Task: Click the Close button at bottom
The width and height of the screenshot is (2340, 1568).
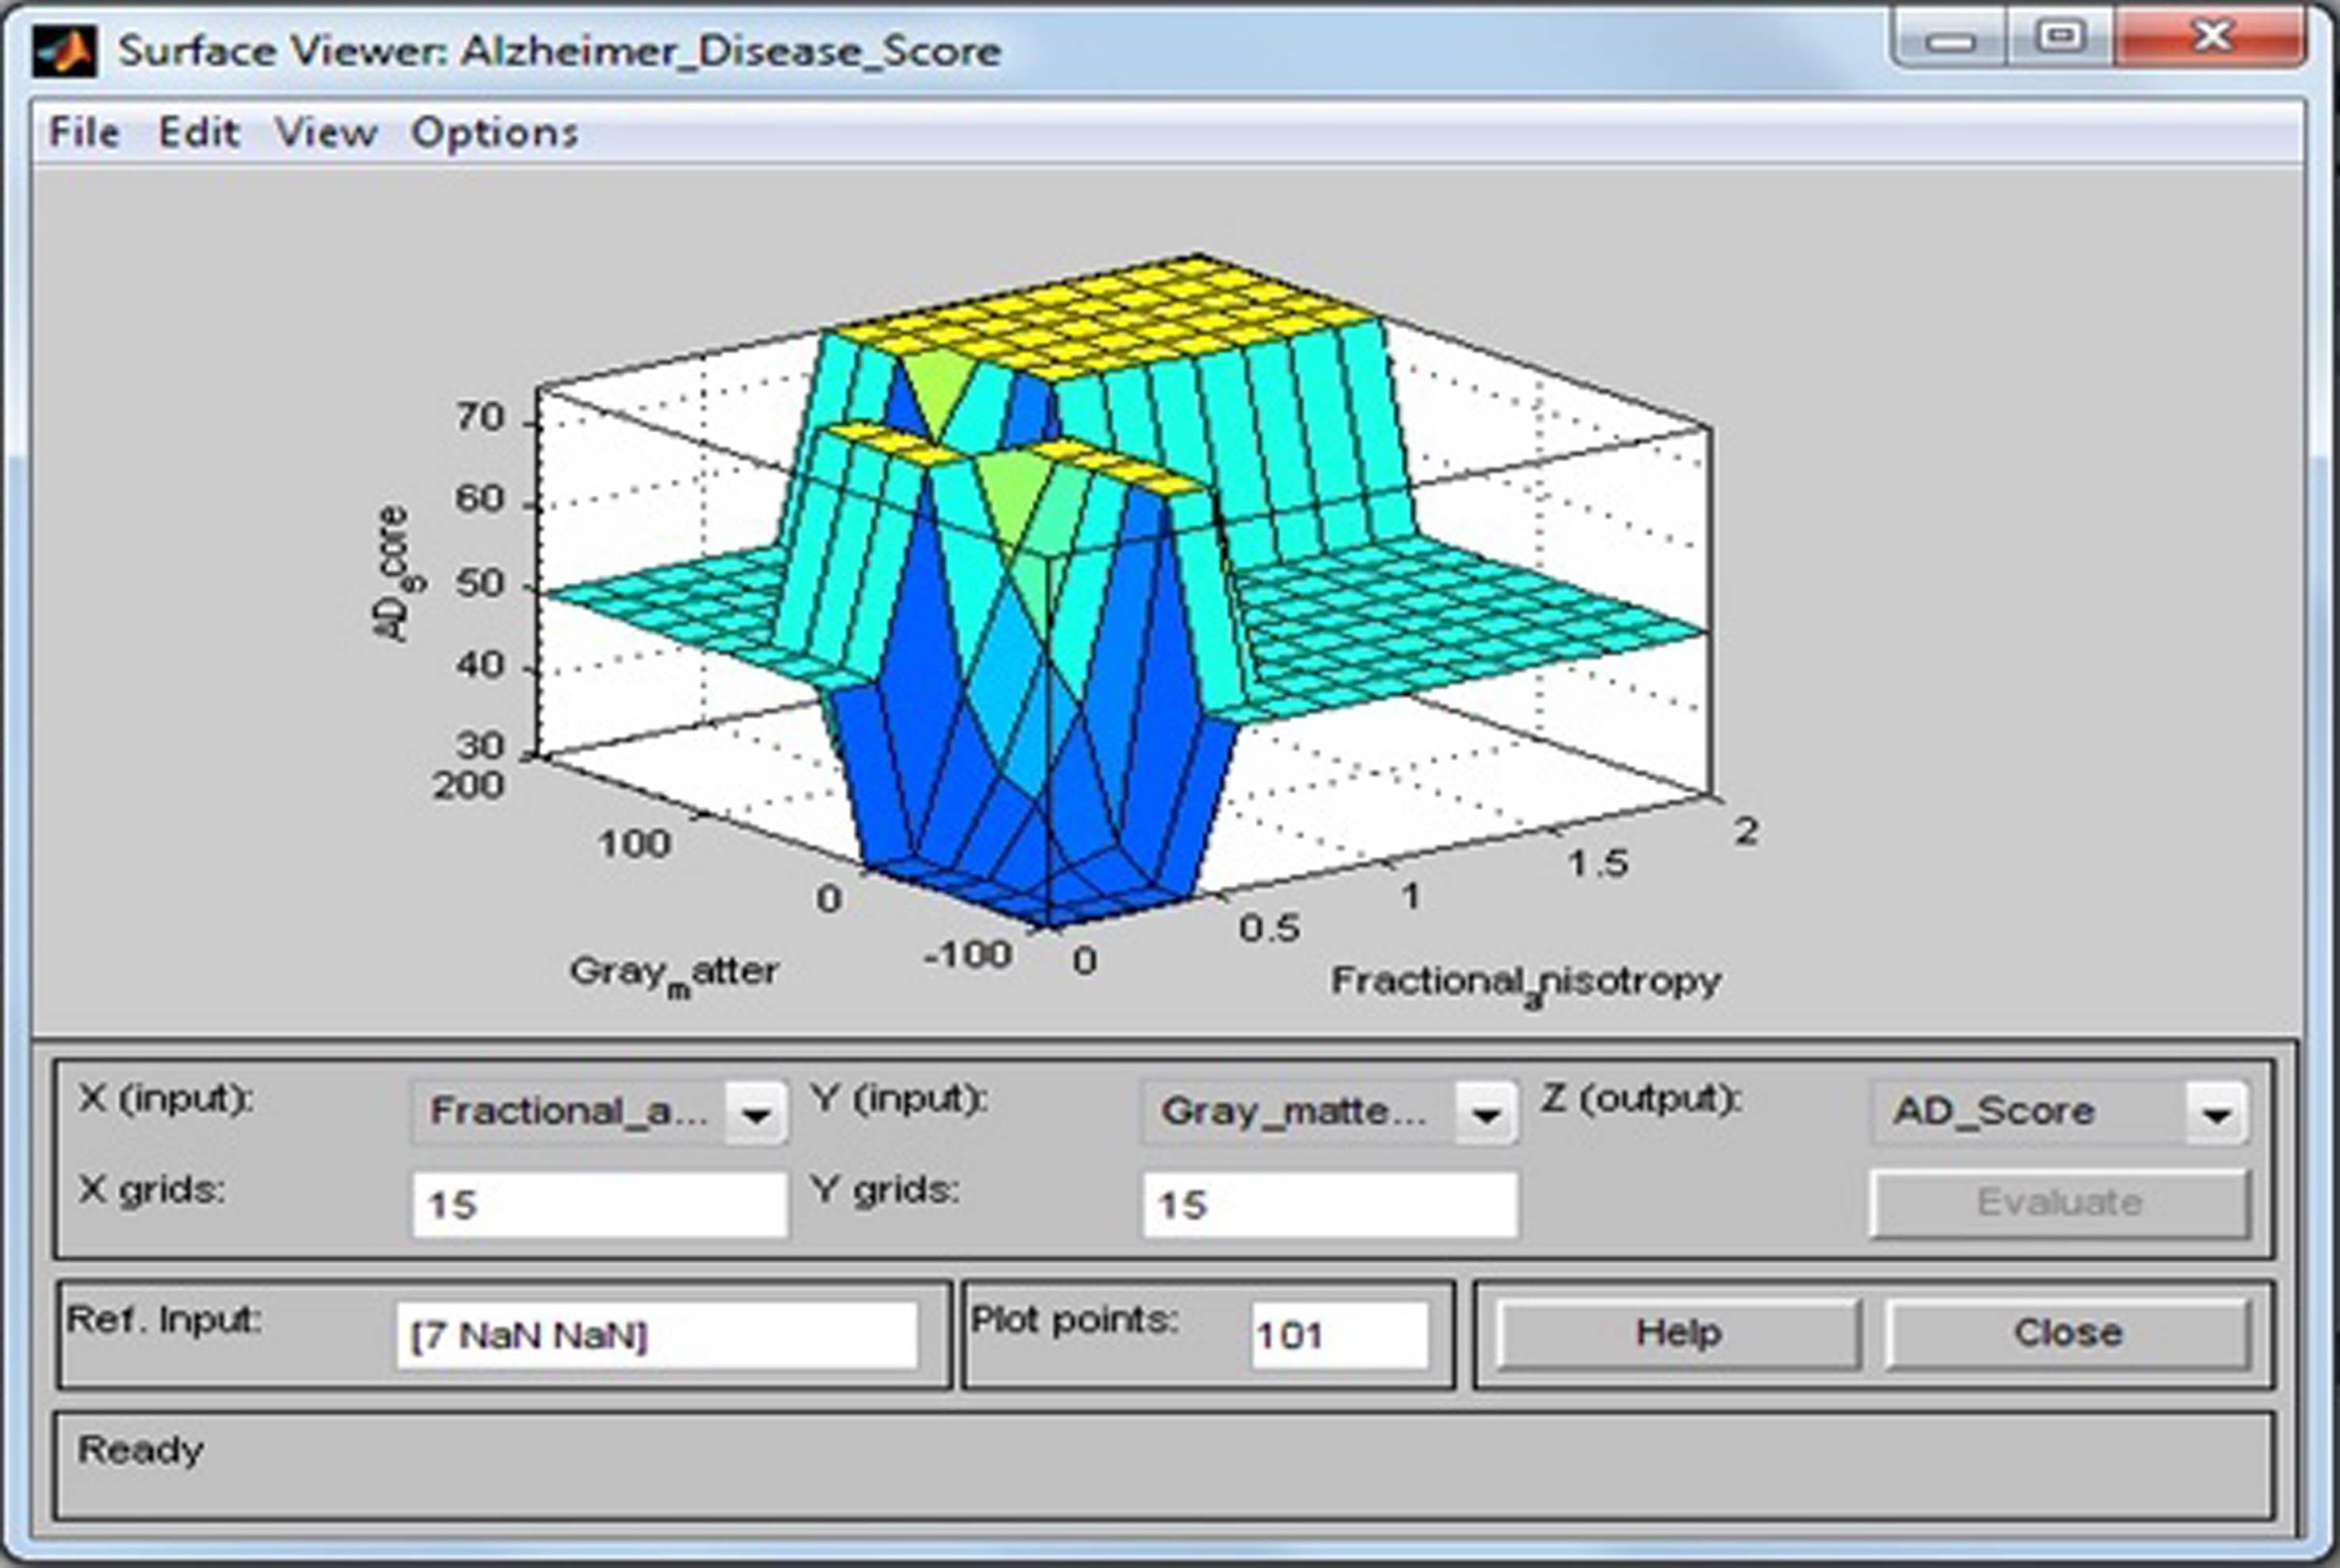Action: pyautogui.click(x=2068, y=1333)
